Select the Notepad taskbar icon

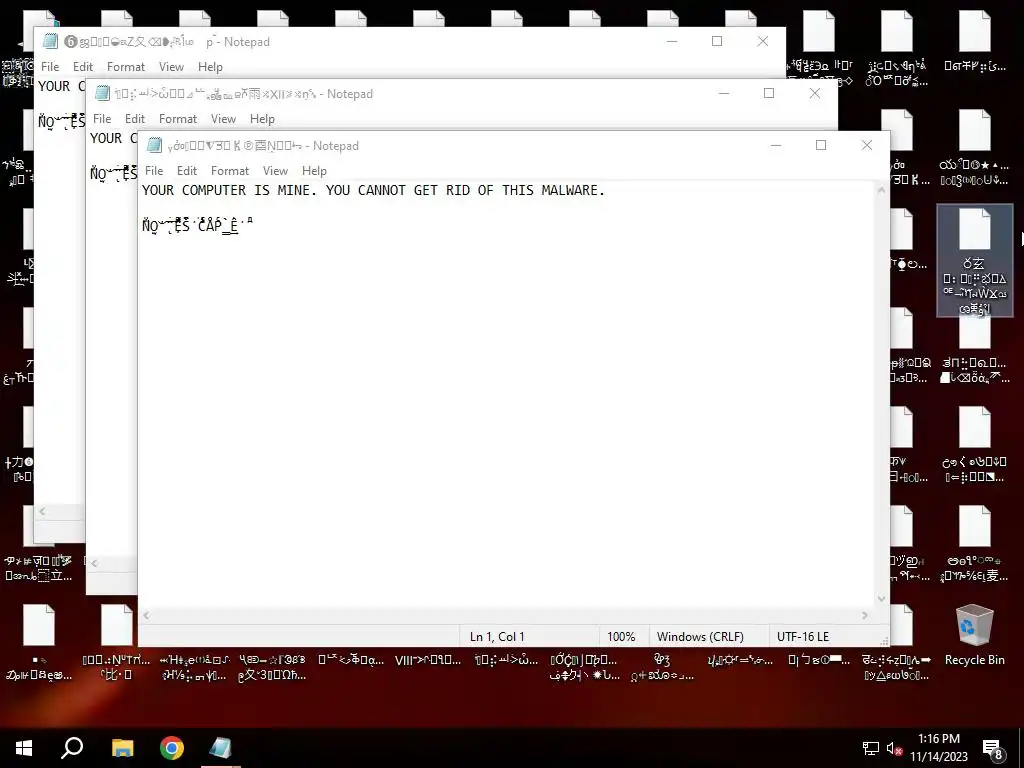click(x=221, y=748)
